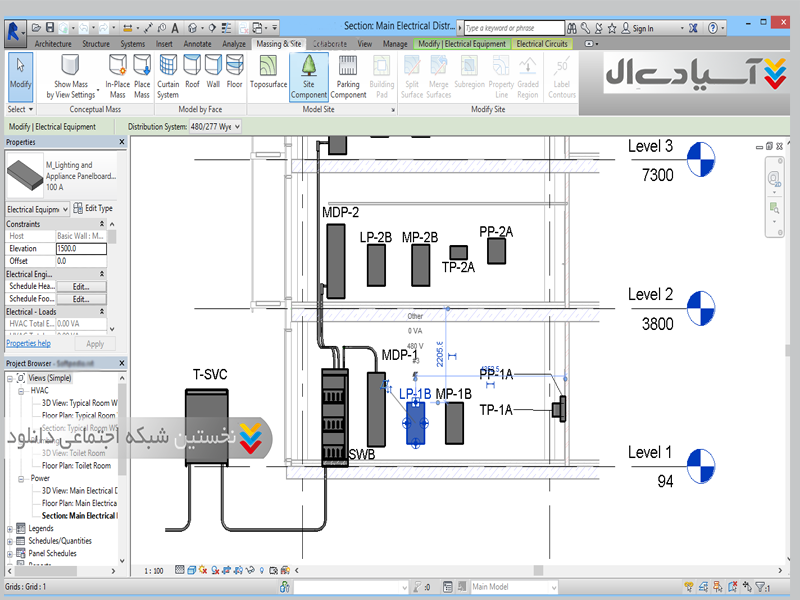
Task: Open the Properties help link
Action: [28, 343]
